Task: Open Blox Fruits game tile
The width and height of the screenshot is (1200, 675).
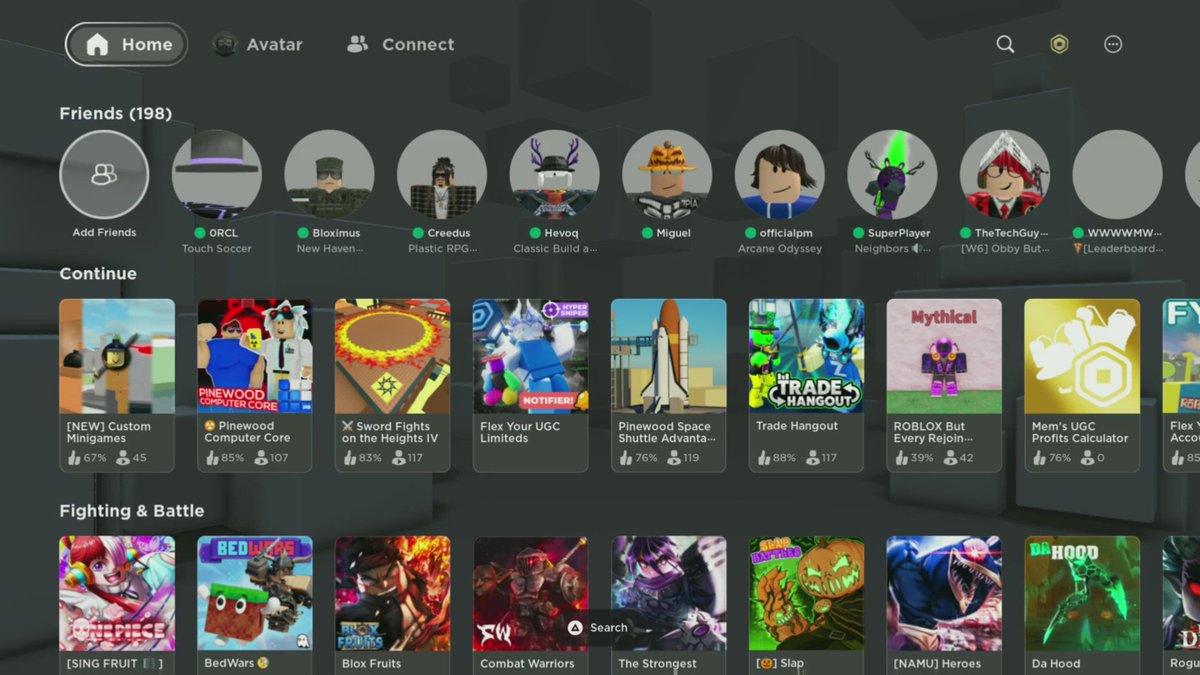Action: coord(392,605)
